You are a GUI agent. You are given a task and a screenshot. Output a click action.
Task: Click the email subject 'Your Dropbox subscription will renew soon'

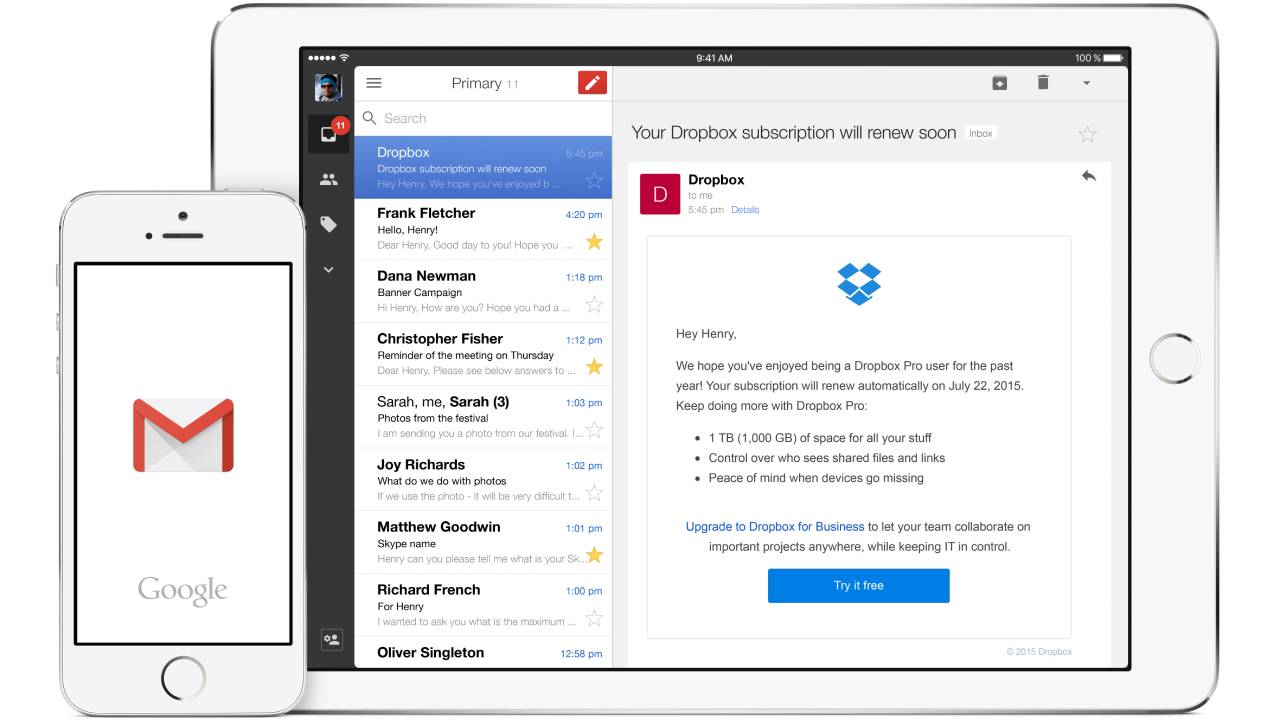(794, 133)
